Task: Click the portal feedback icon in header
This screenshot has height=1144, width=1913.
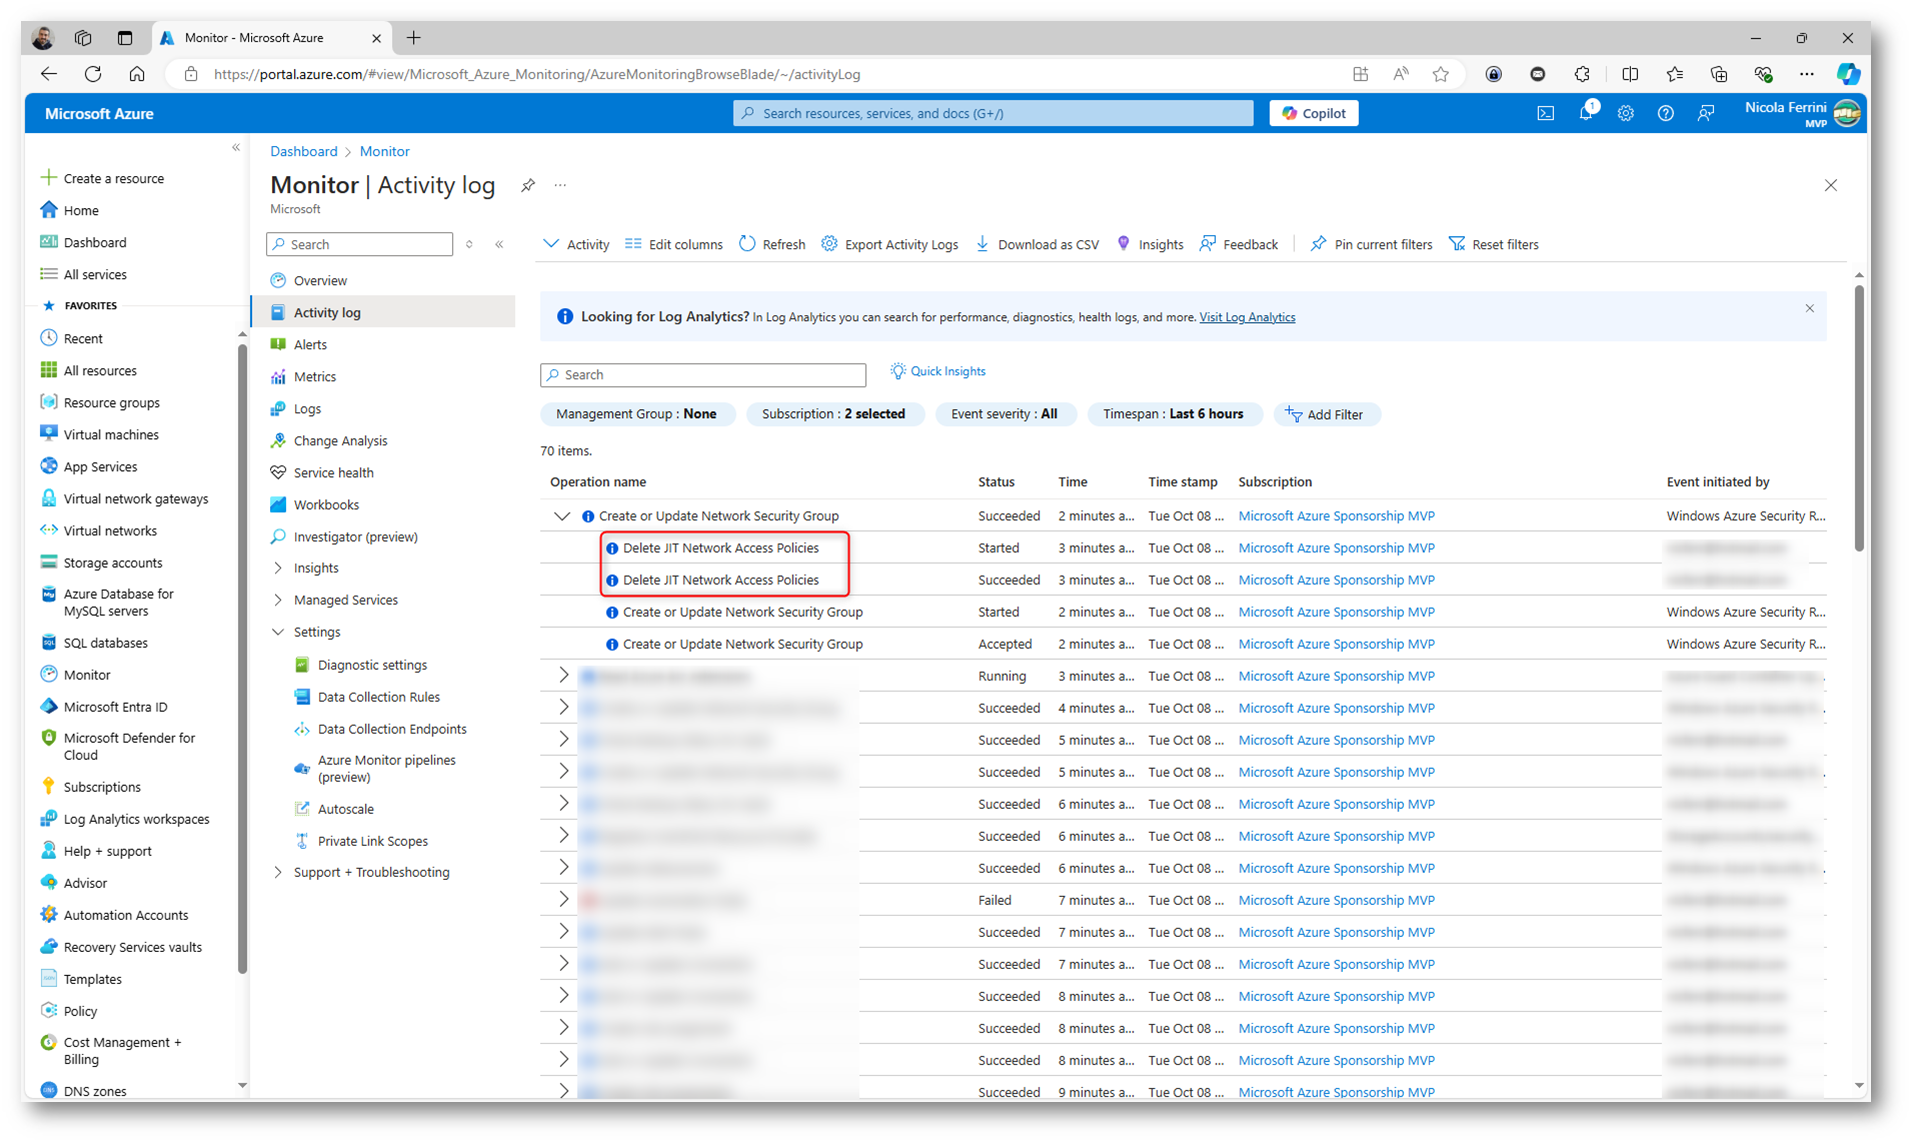Action: (x=1705, y=113)
